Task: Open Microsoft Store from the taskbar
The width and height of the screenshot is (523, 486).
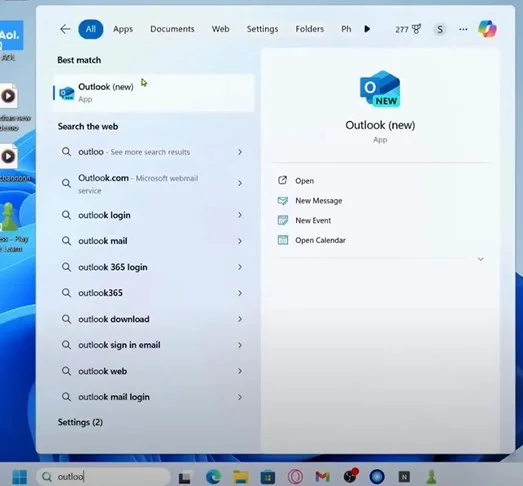Action: coord(268,477)
